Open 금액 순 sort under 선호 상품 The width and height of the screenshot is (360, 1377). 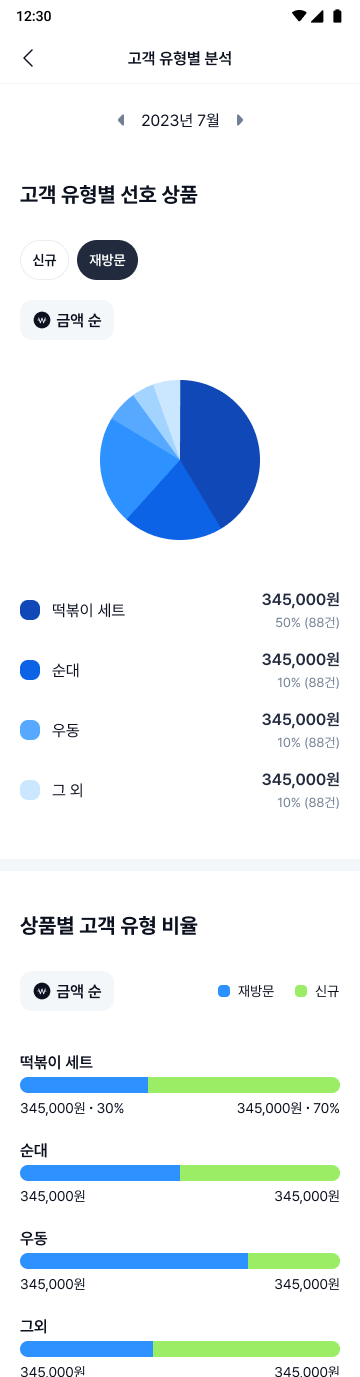point(67,320)
